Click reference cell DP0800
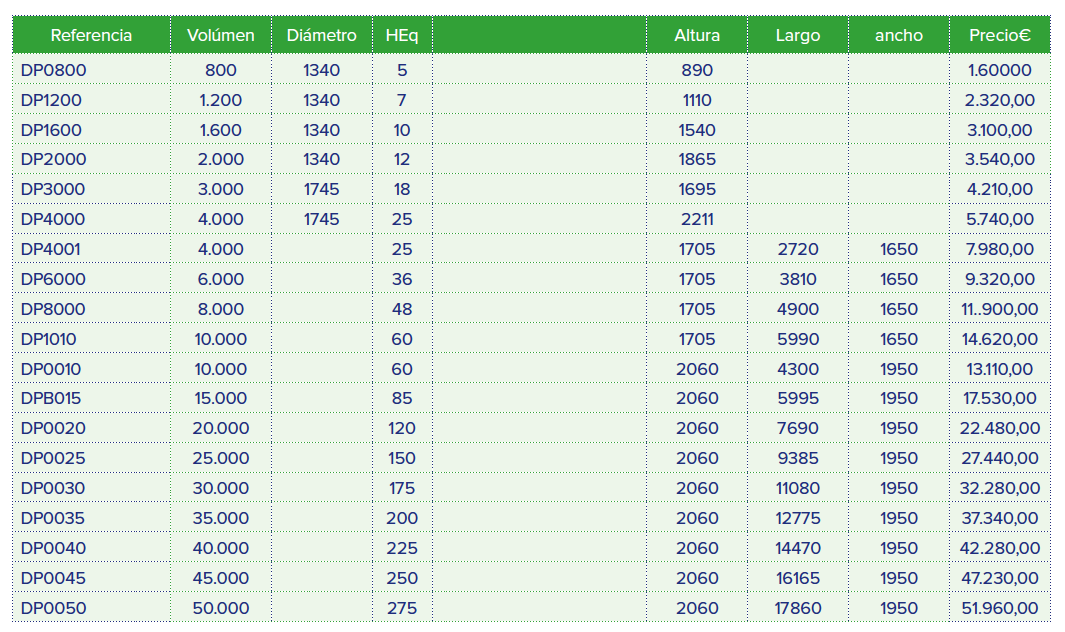 pos(53,70)
